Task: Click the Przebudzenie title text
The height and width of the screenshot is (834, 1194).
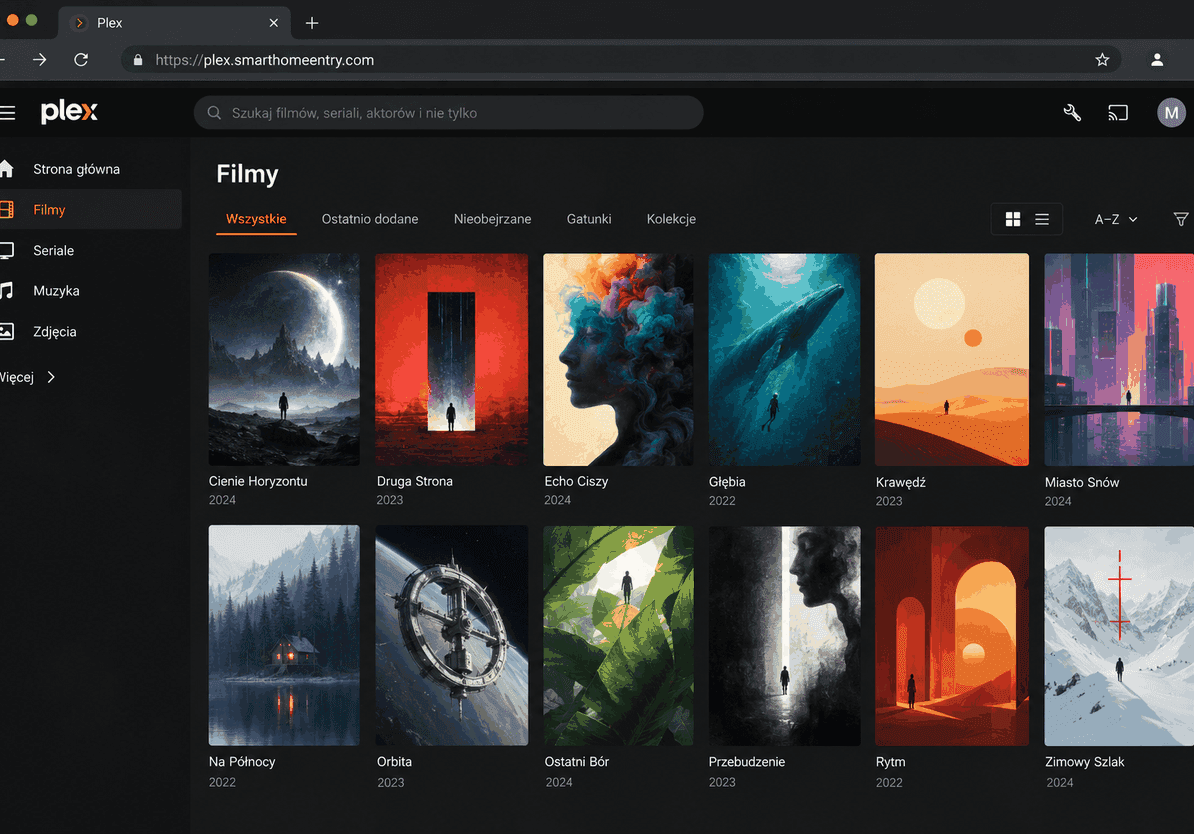Action: [747, 762]
